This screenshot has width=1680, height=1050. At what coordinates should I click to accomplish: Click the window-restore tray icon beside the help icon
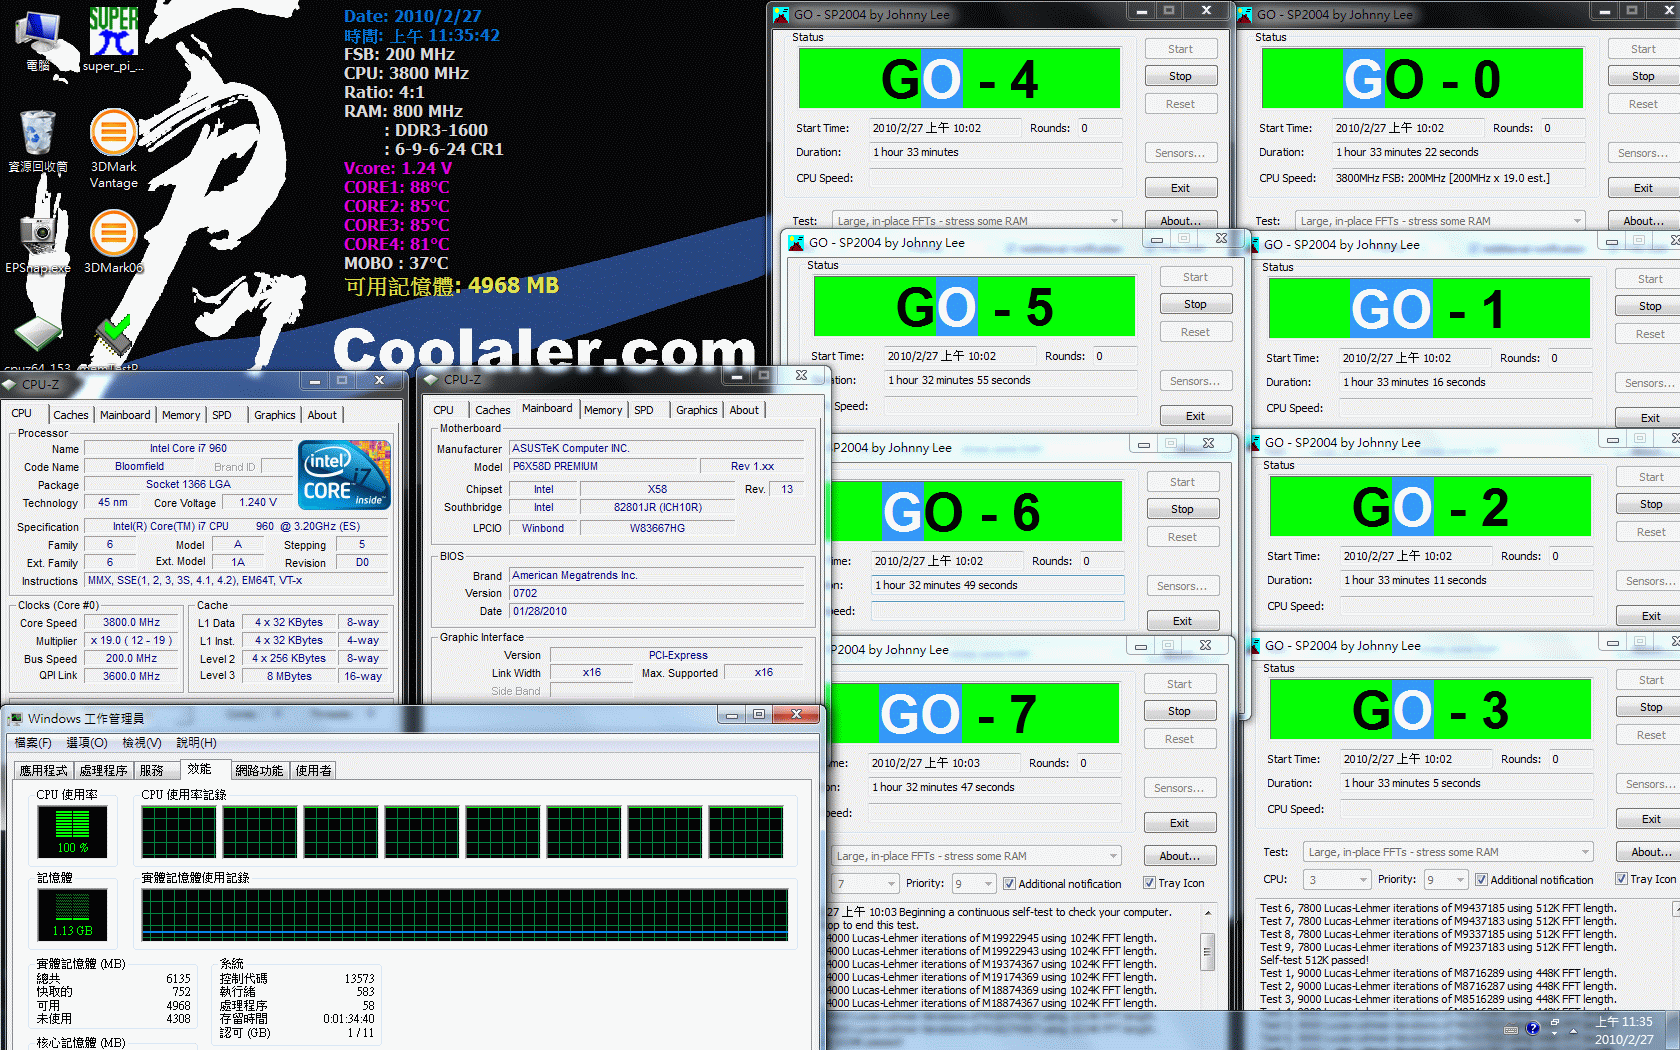click(x=1554, y=1024)
